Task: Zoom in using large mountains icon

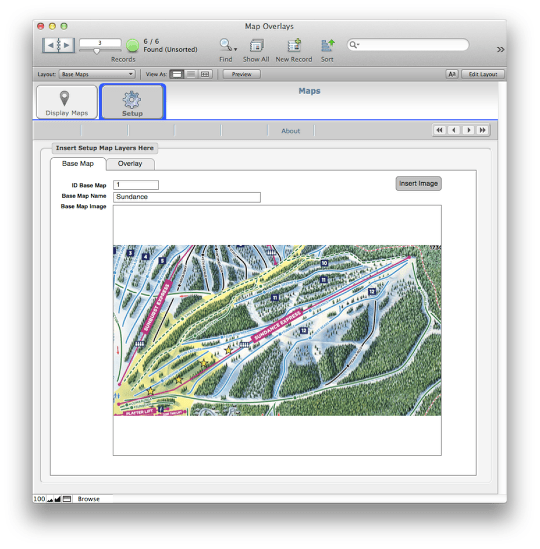Action: pyautogui.click(x=57, y=499)
